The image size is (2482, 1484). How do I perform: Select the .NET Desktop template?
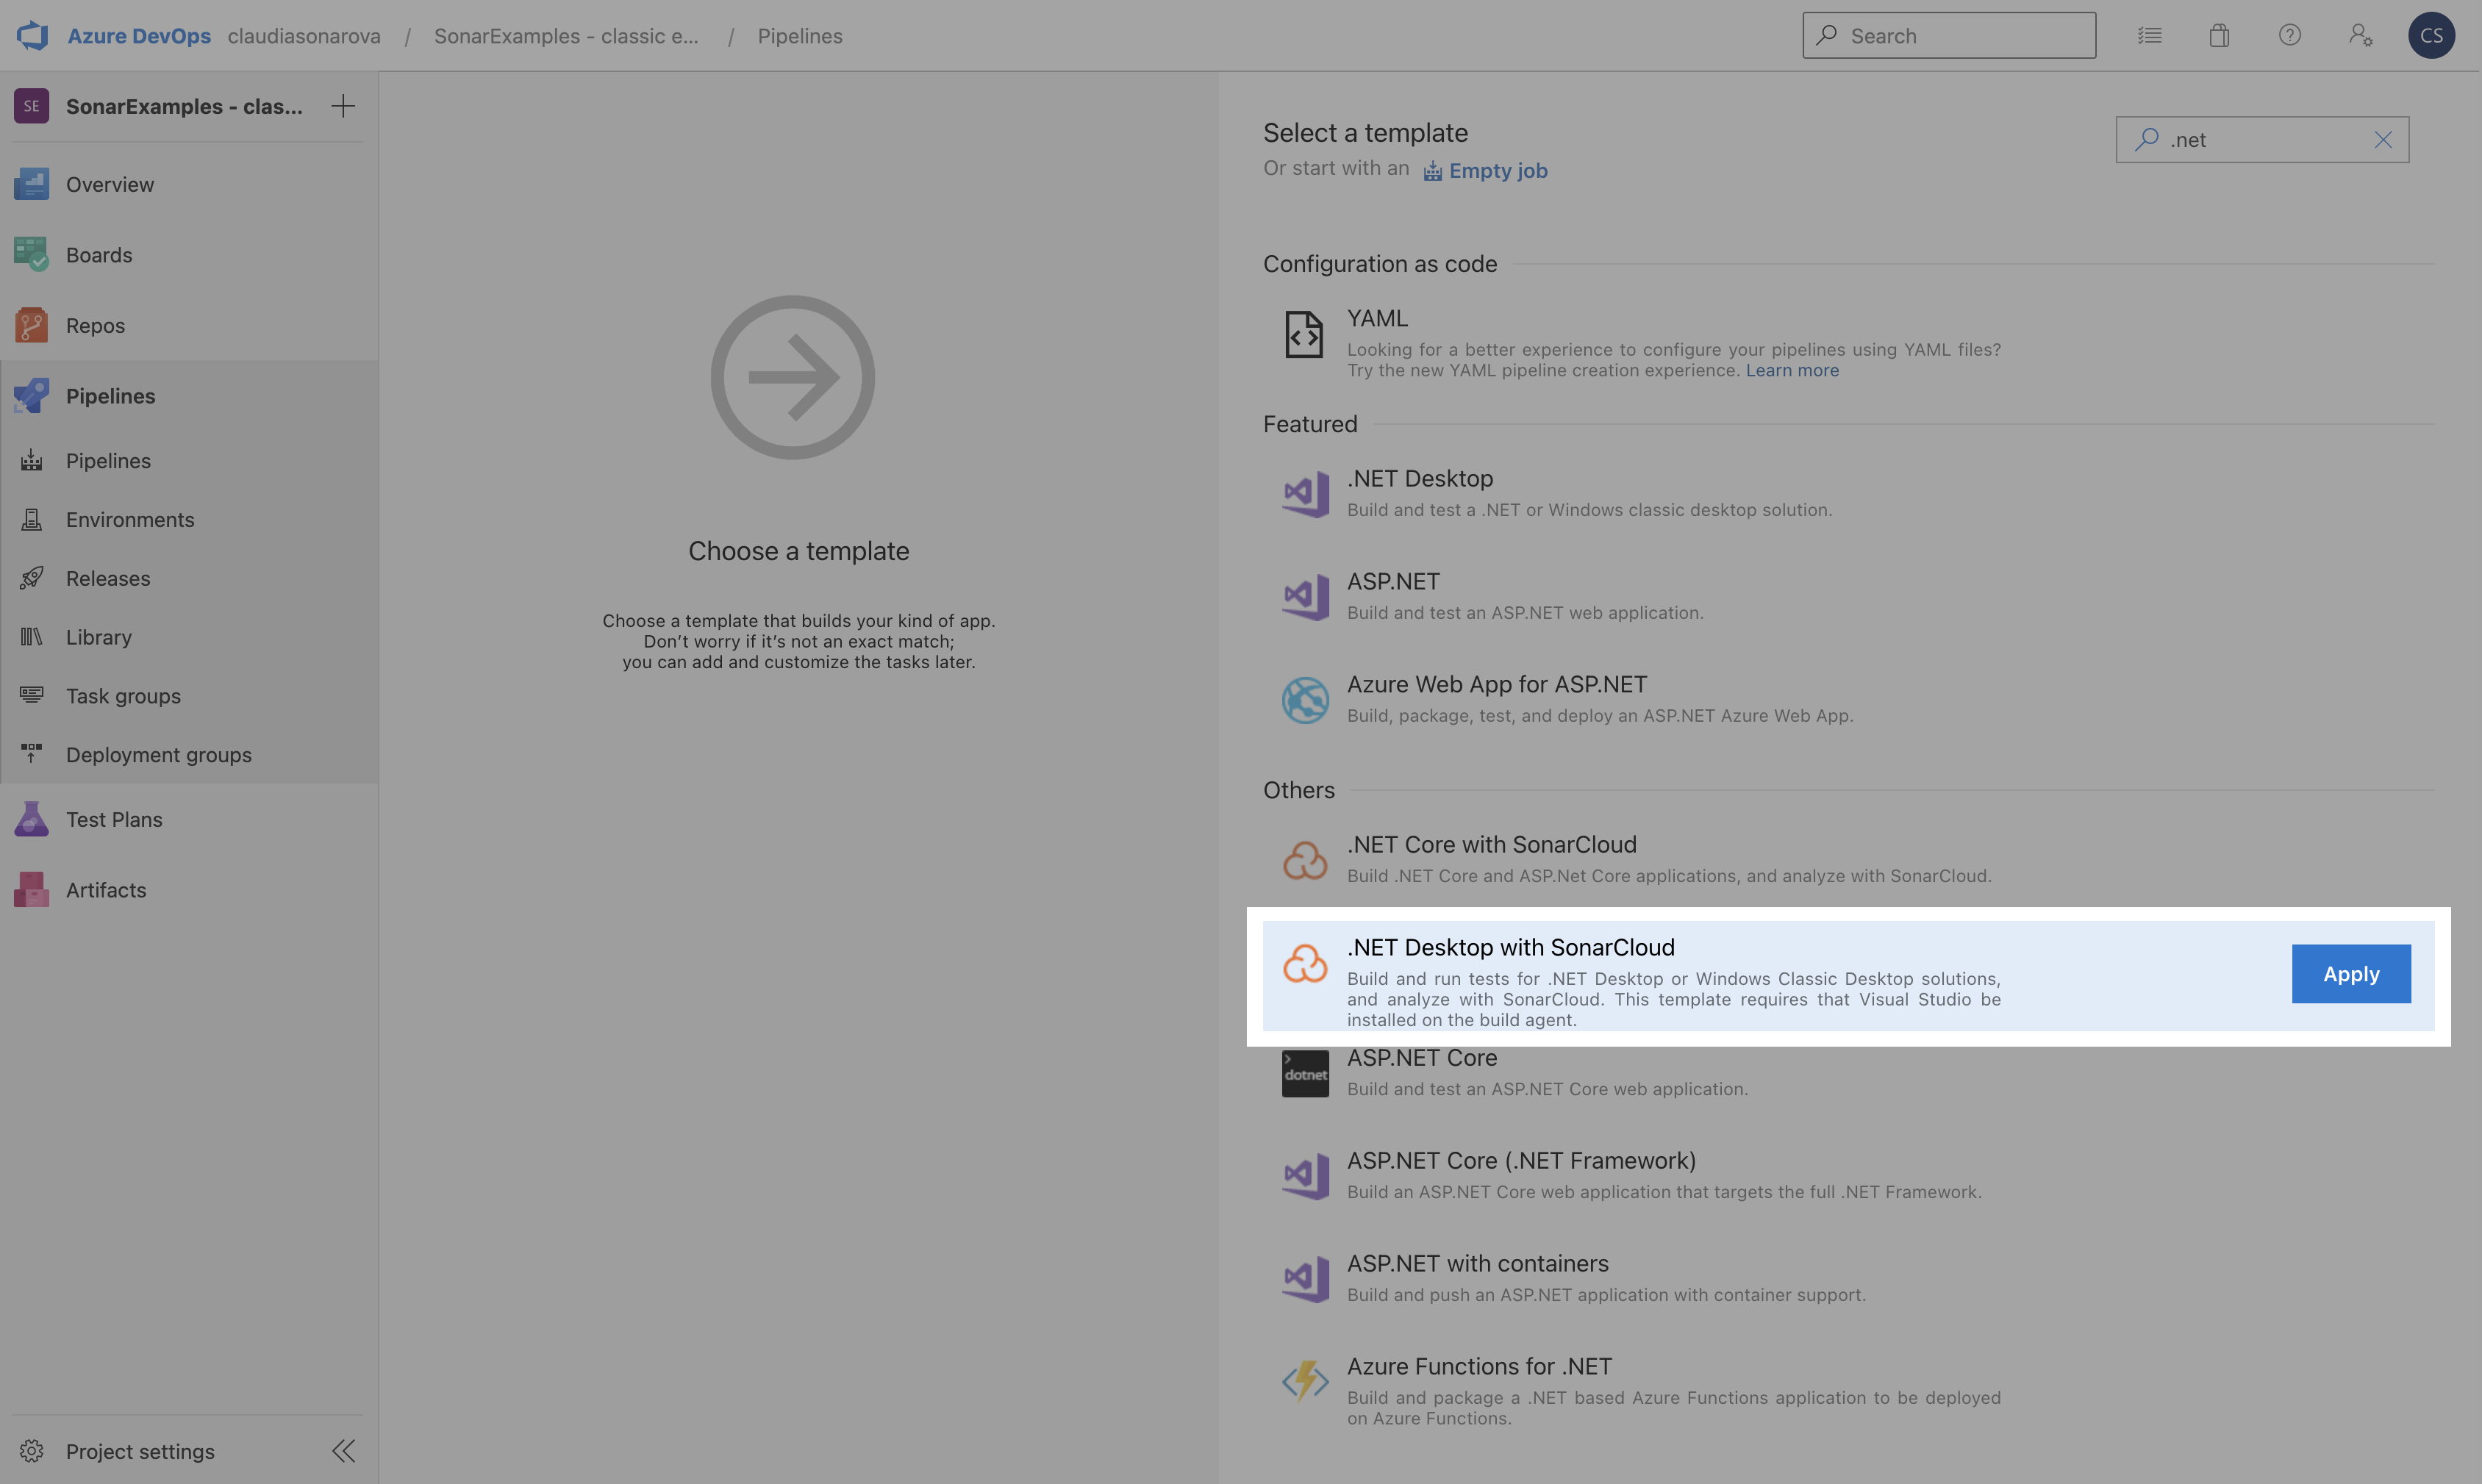(1848, 494)
